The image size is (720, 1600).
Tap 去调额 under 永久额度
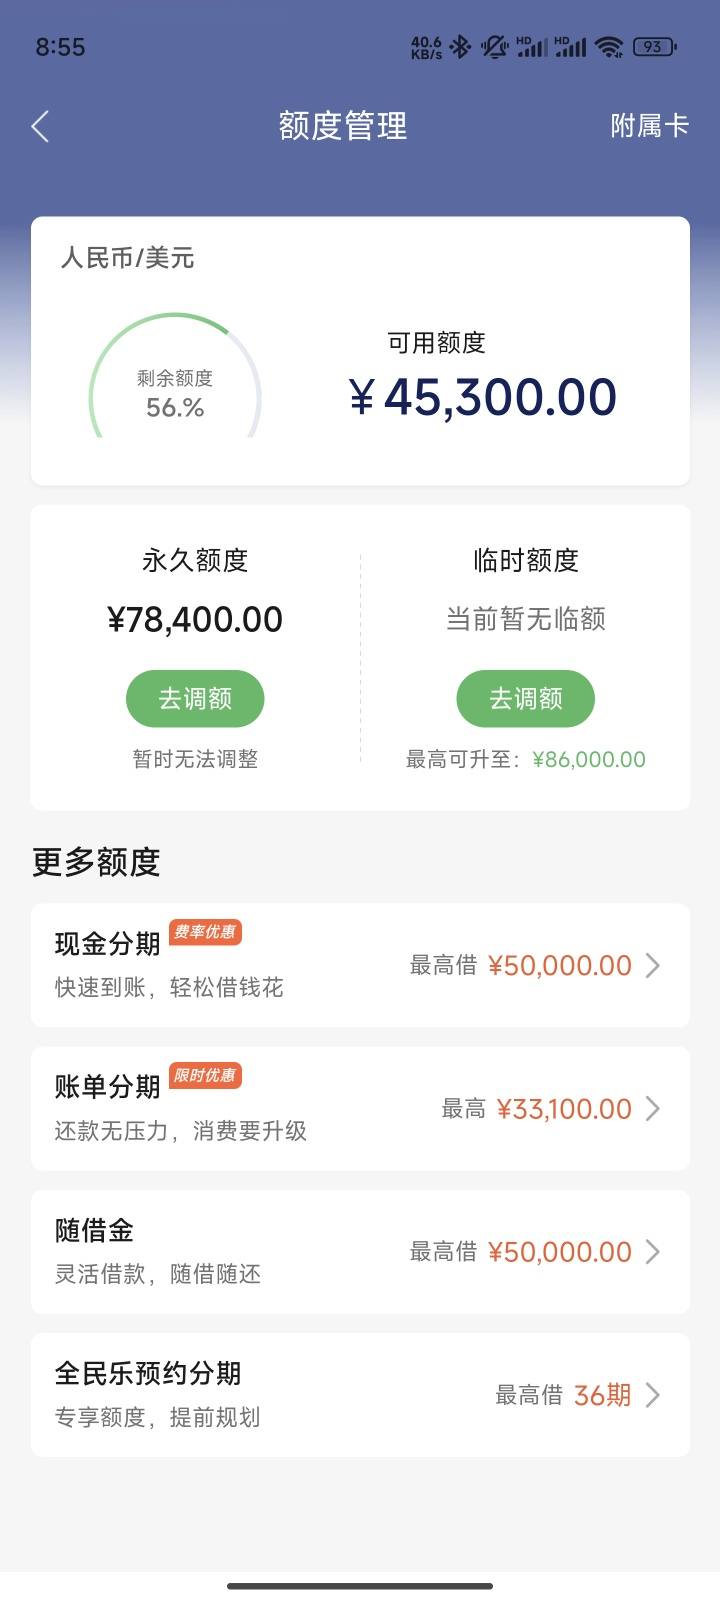click(195, 698)
